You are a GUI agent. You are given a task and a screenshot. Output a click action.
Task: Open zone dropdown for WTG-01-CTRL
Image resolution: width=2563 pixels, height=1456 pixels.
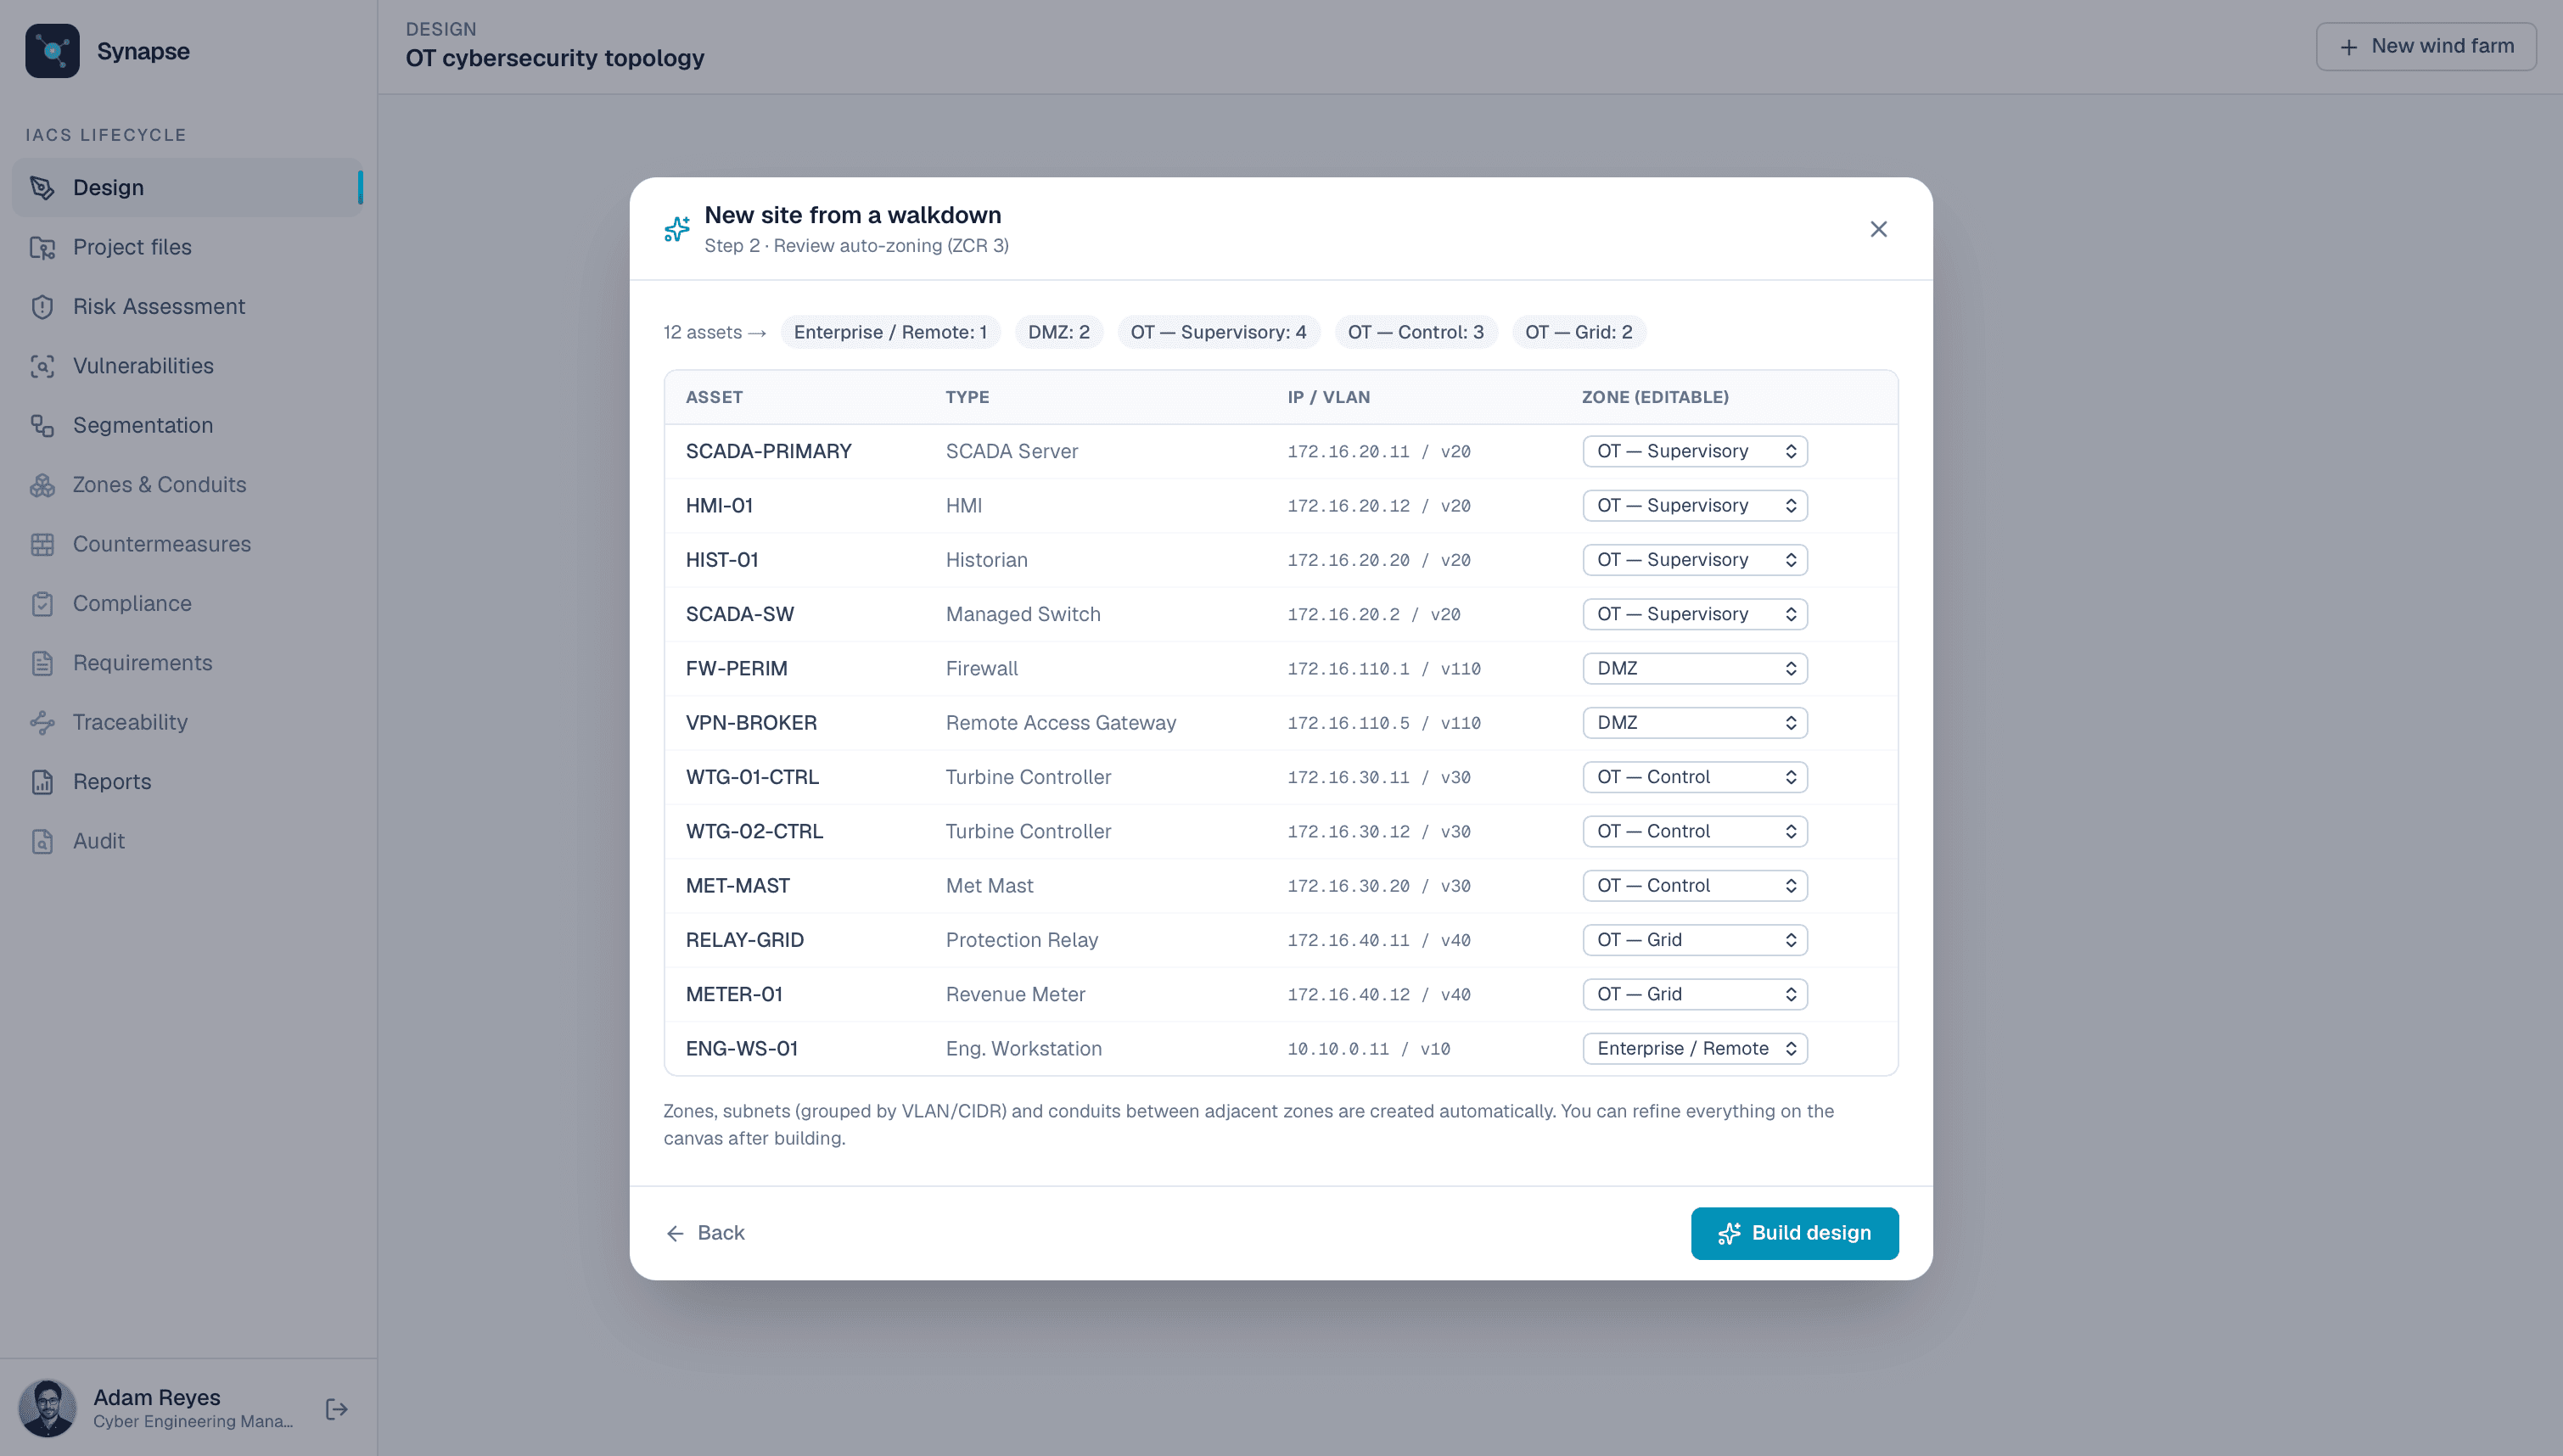click(x=1695, y=777)
